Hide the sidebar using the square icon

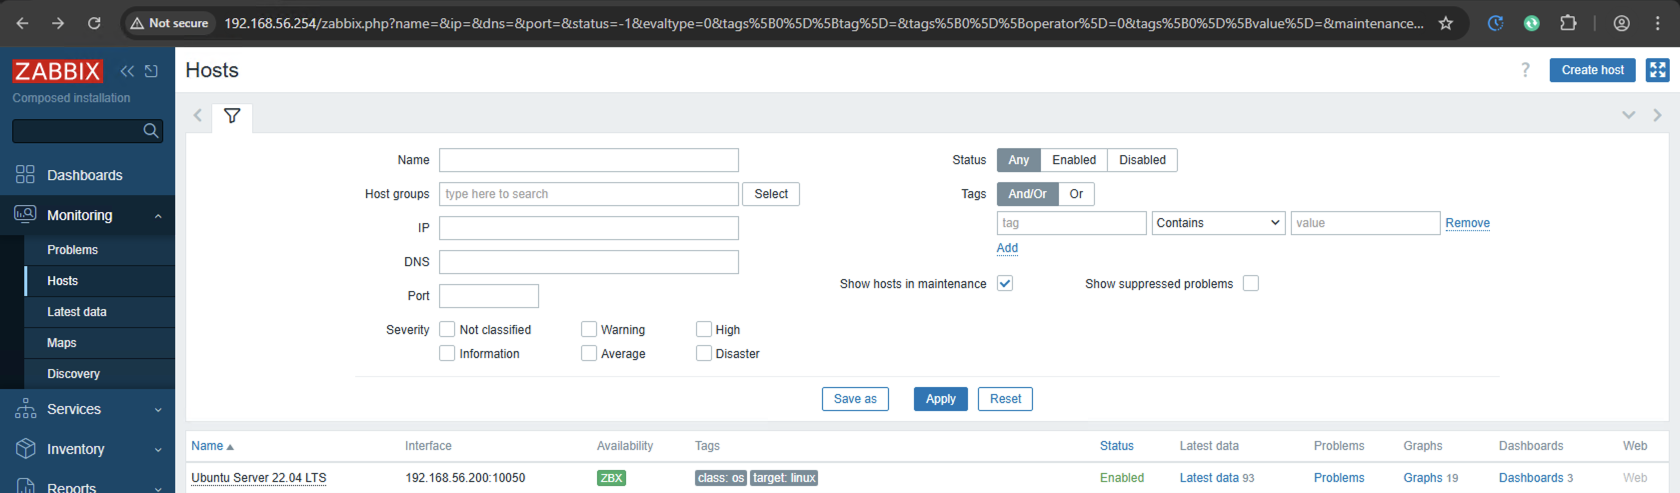coord(151,71)
